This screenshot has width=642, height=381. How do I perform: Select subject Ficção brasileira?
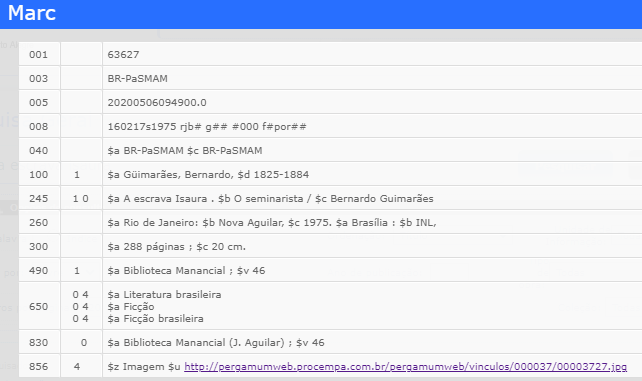click(155, 318)
